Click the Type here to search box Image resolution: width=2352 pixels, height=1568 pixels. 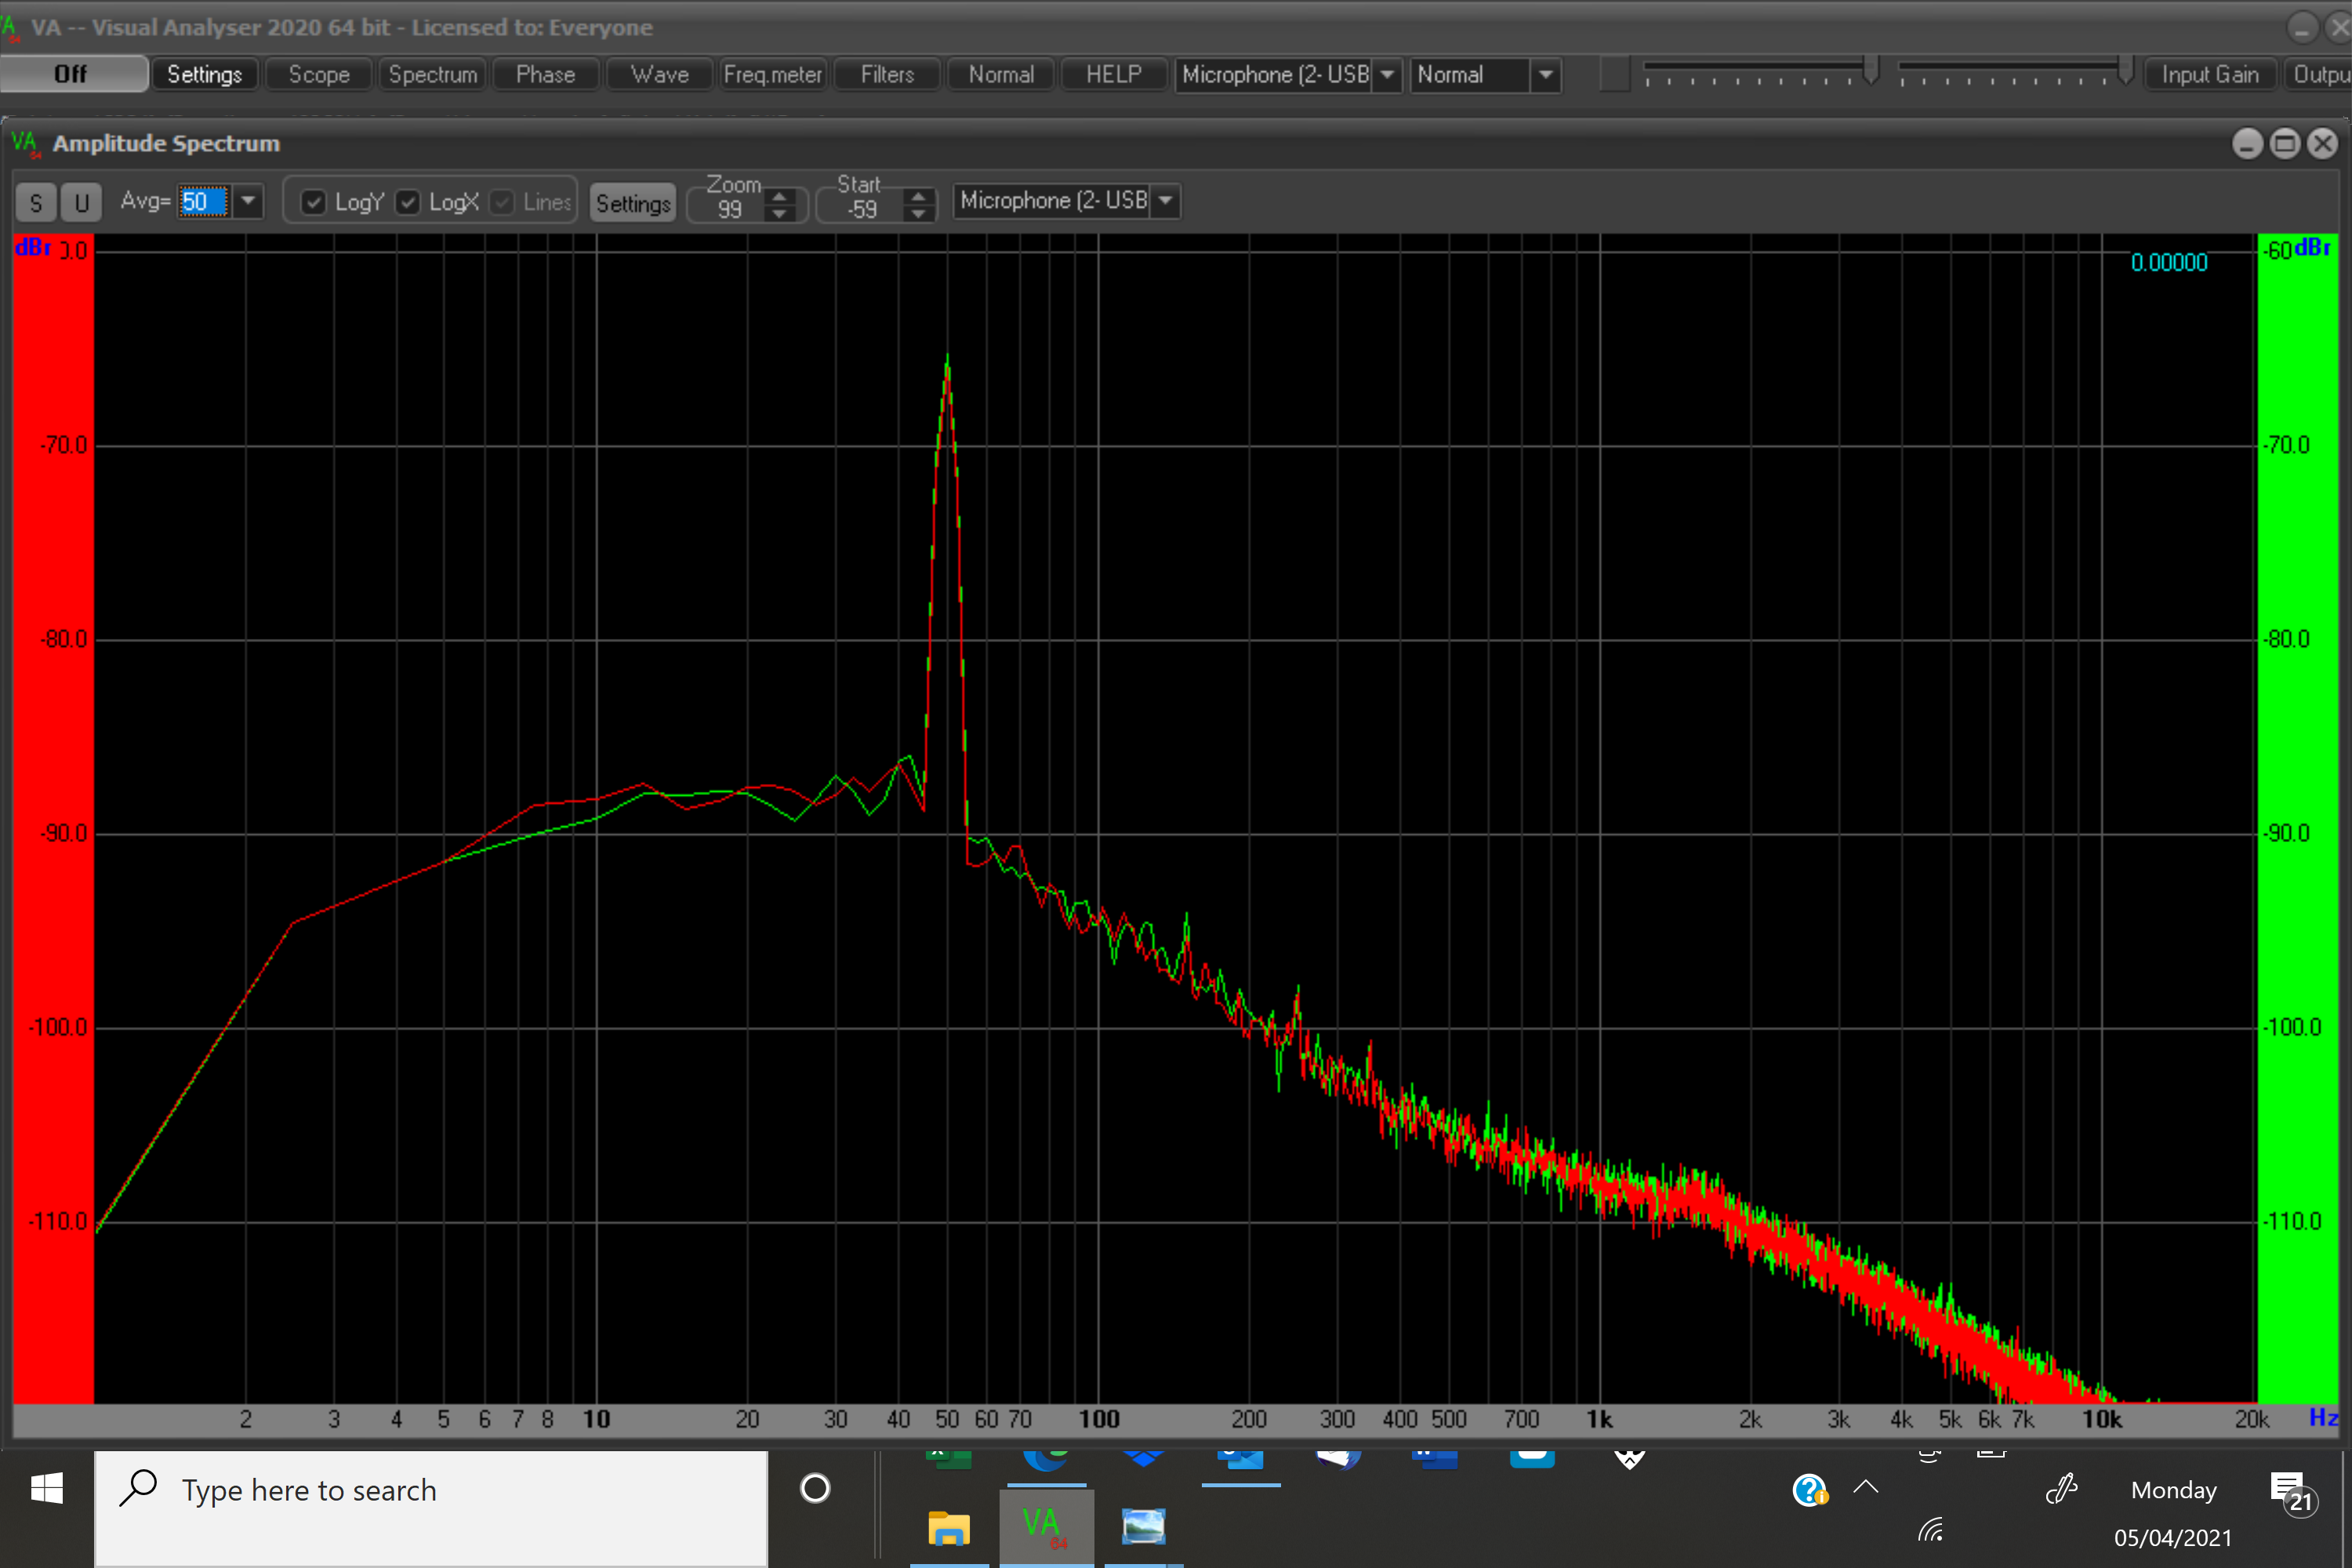click(431, 1509)
